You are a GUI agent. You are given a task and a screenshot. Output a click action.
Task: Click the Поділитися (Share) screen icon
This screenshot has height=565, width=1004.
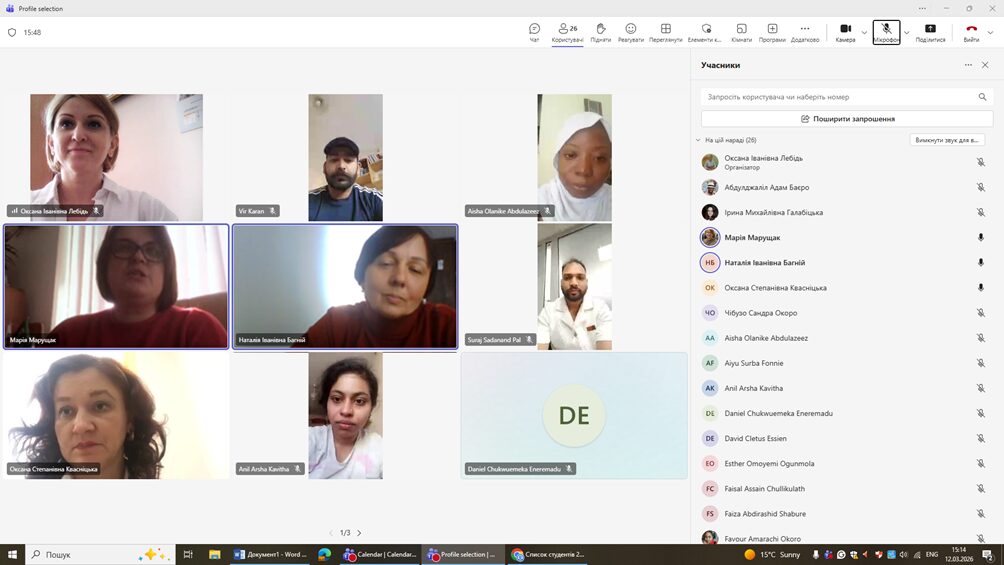930,29
